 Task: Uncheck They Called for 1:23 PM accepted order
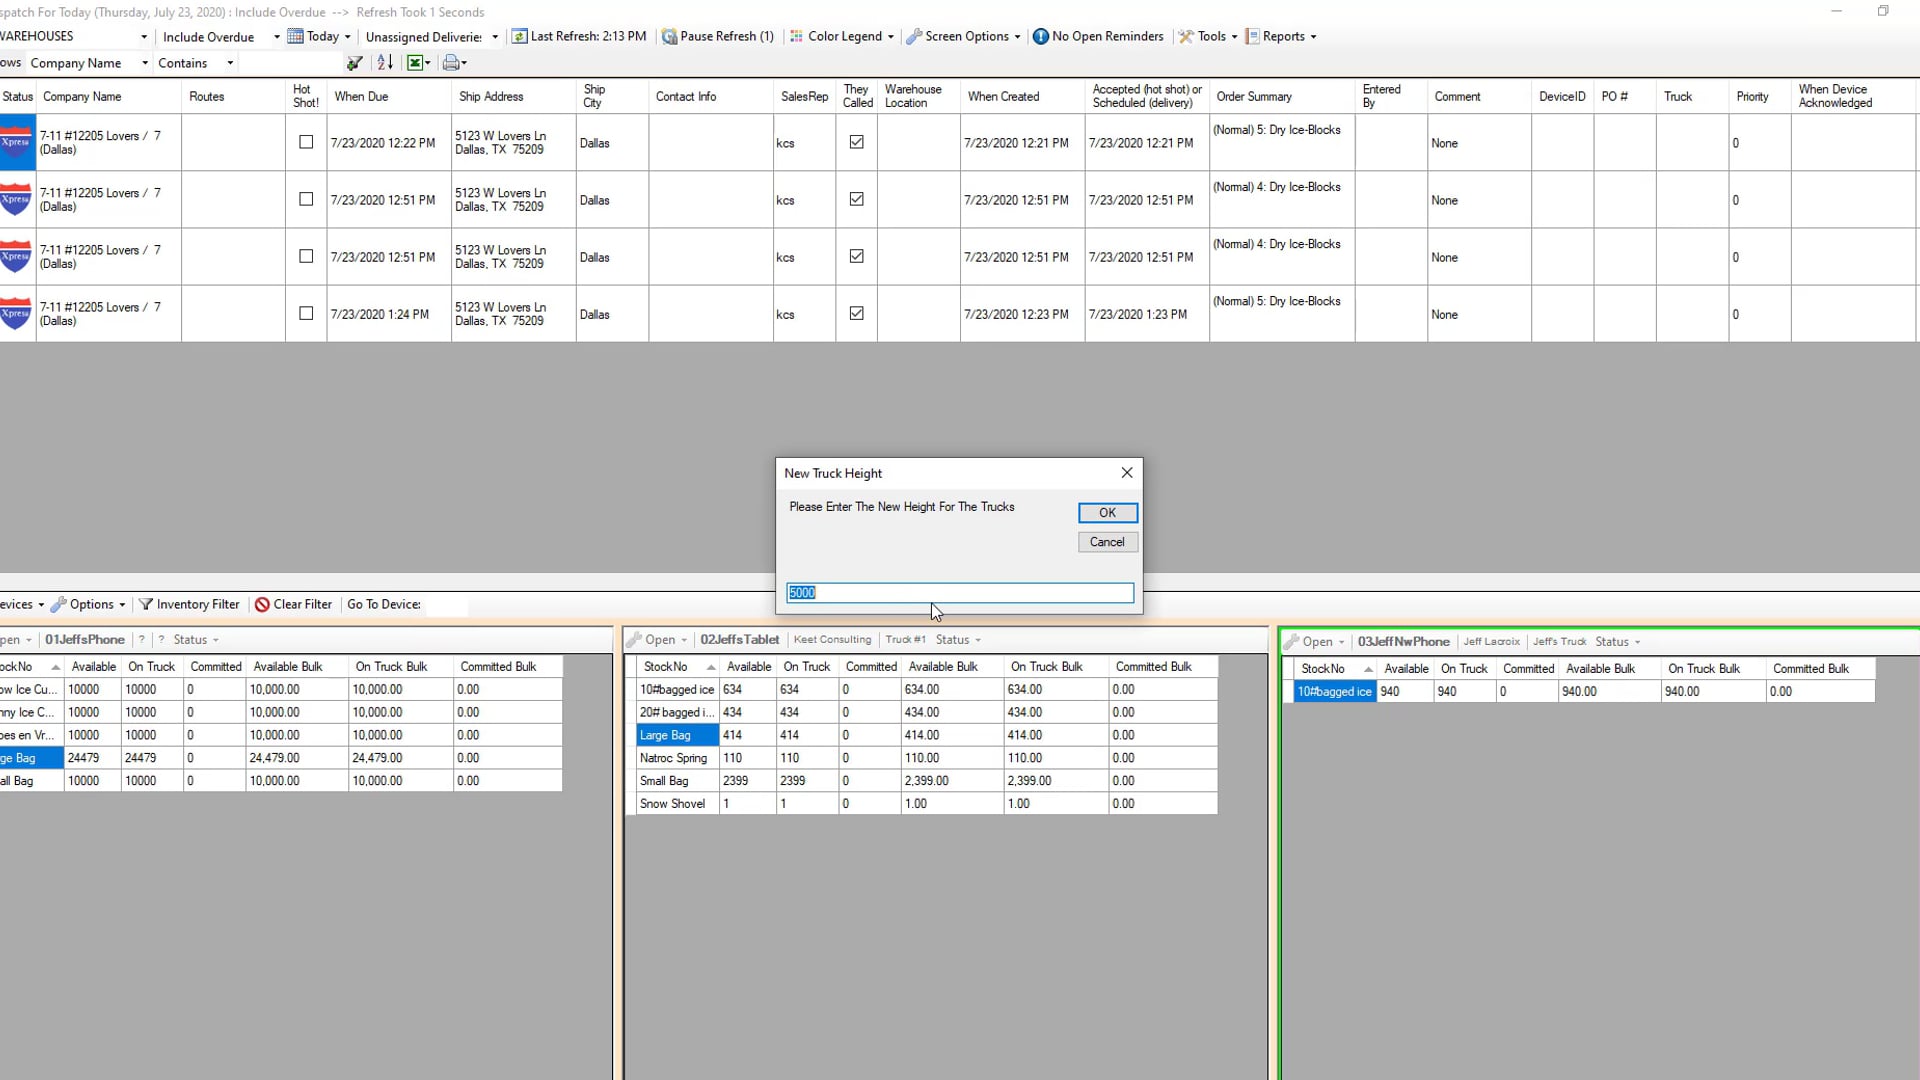(857, 313)
